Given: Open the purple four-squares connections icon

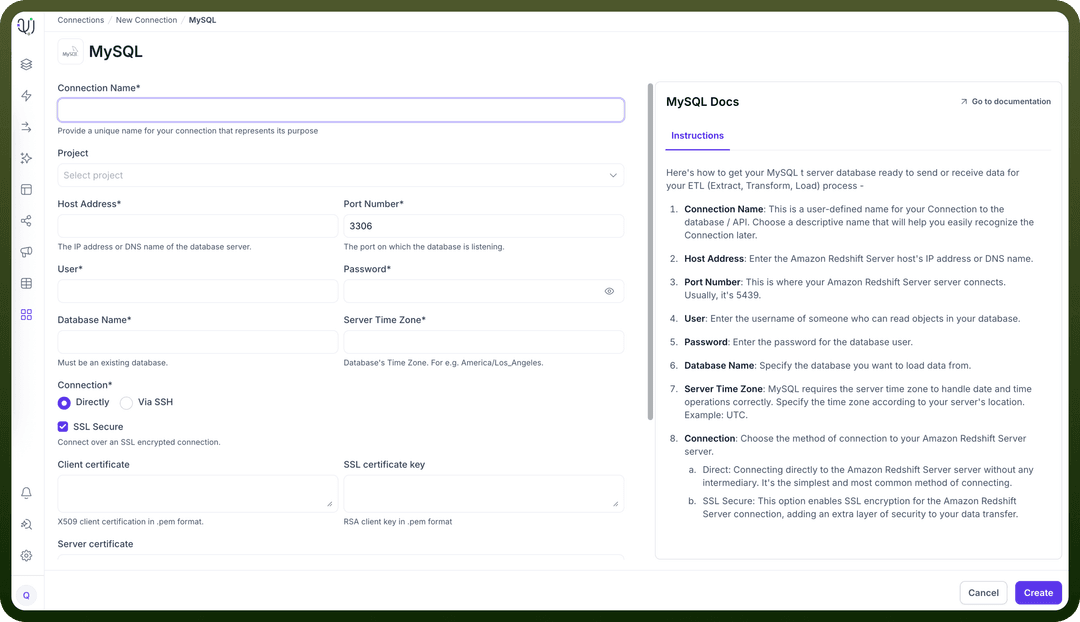Looking at the screenshot, I should click(26, 315).
